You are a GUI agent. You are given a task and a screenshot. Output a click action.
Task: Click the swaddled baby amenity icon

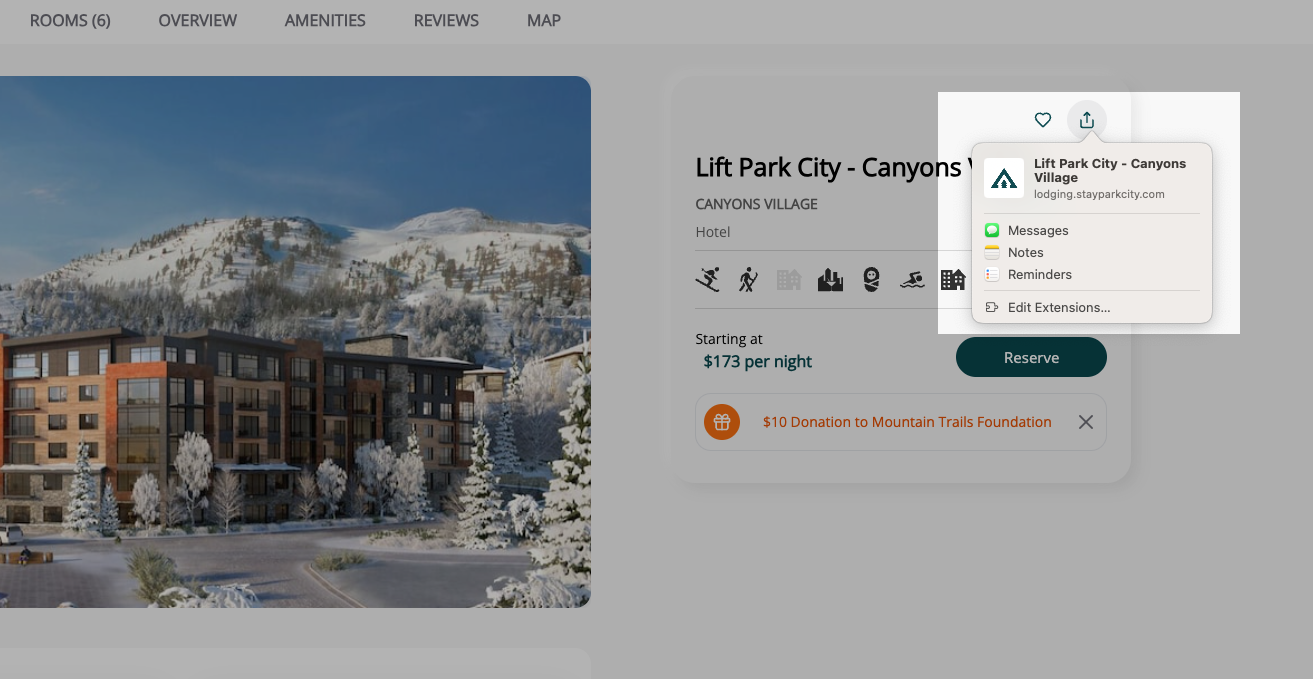tap(871, 279)
